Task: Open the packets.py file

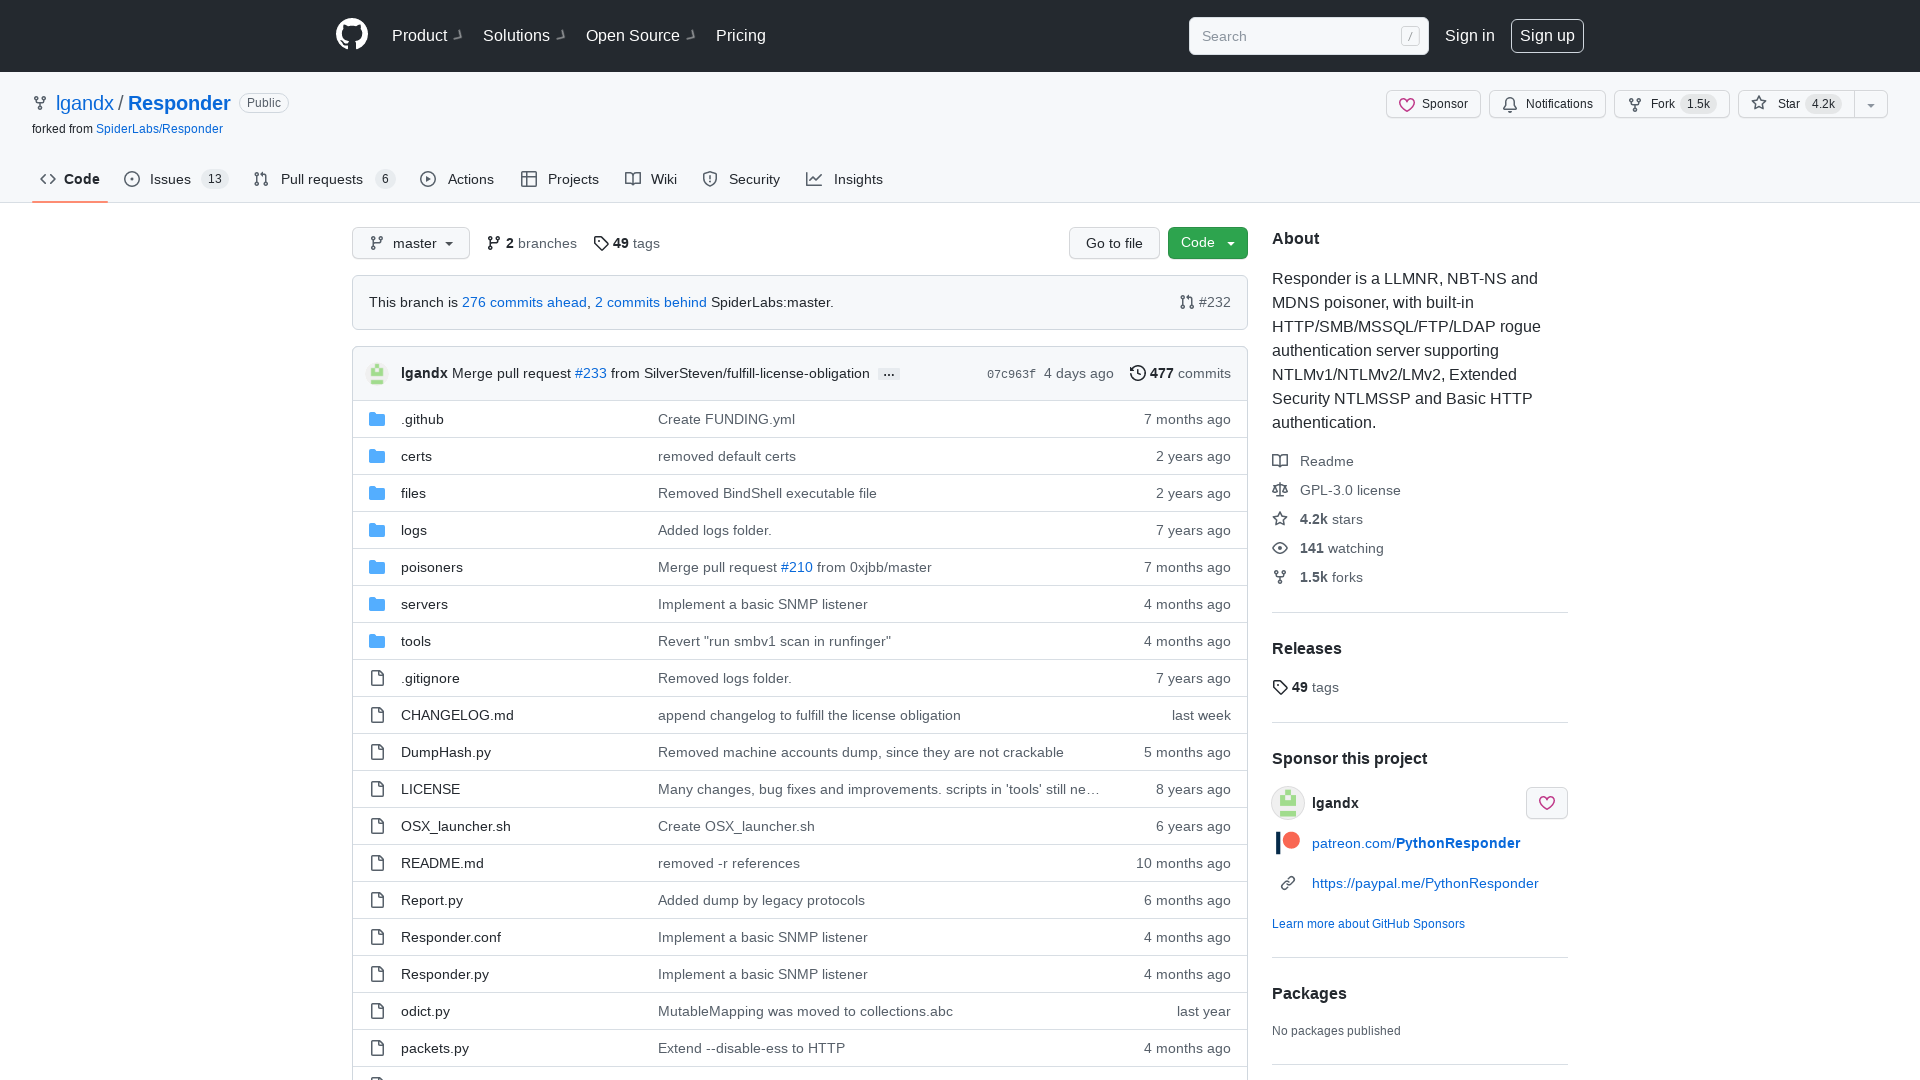Action: click(435, 1048)
